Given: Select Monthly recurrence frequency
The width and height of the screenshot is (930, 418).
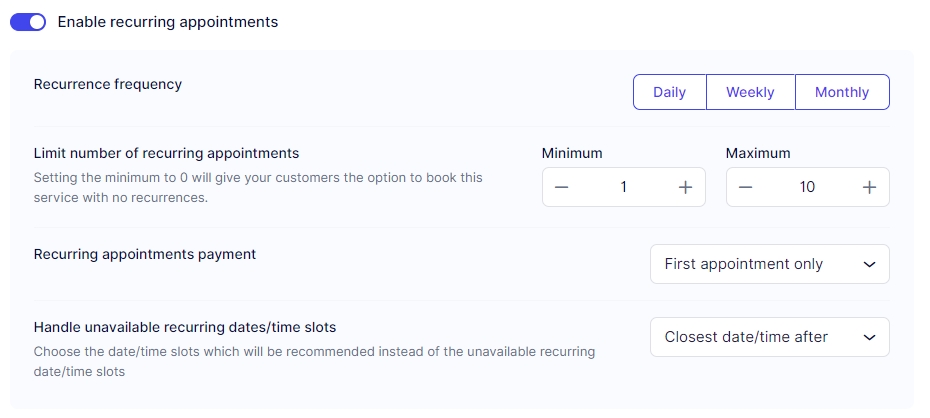Looking at the screenshot, I should coord(842,92).
